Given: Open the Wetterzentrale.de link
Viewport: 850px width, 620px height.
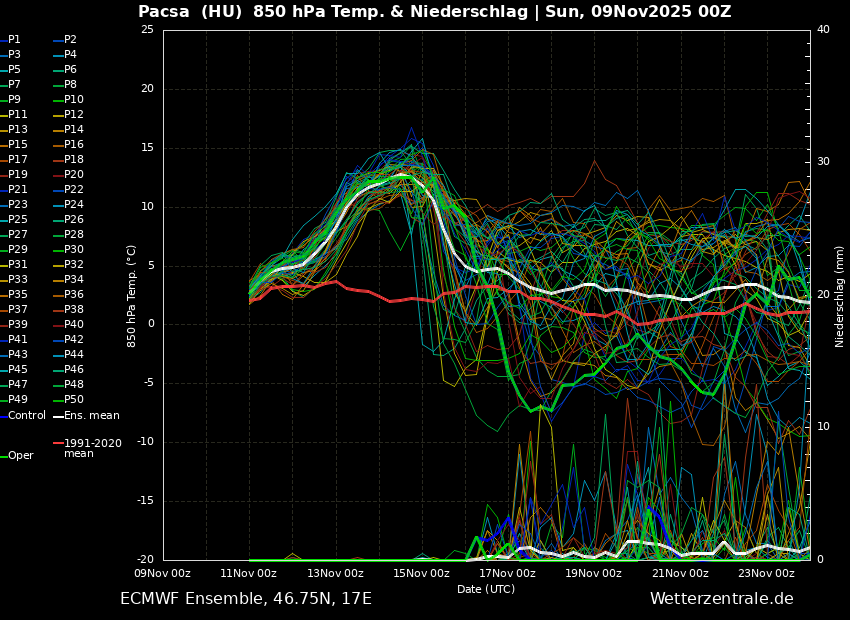Looking at the screenshot, I should [721, 599].
